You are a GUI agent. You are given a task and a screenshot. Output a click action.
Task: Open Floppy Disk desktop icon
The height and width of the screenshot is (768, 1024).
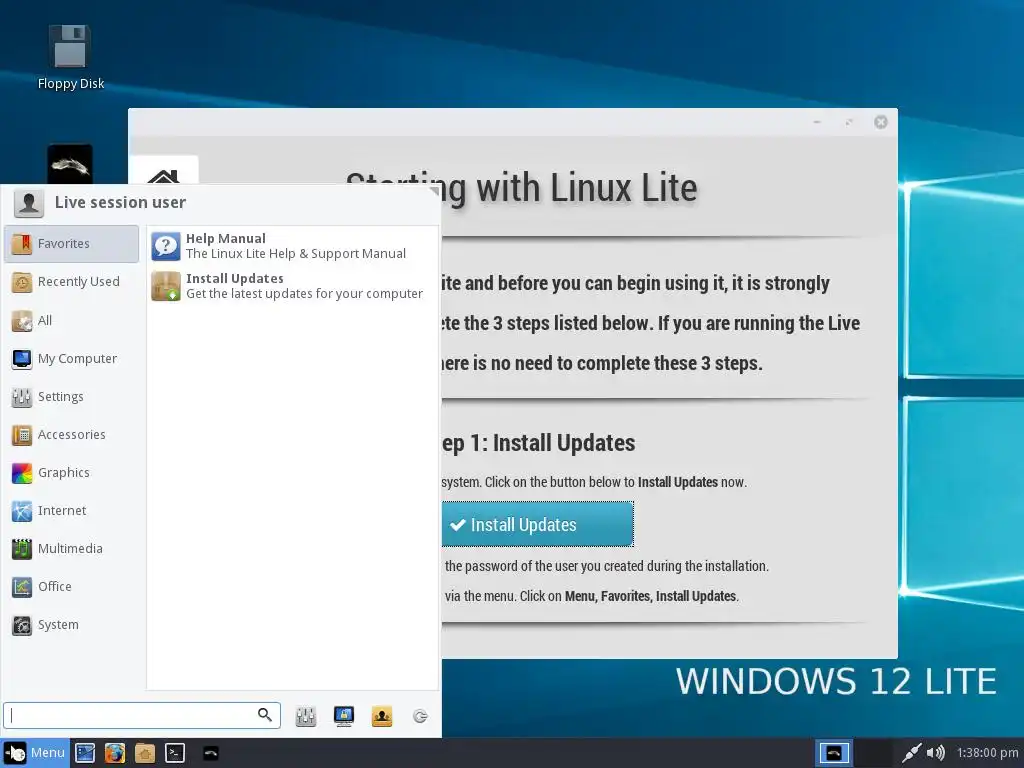(70, 57)
